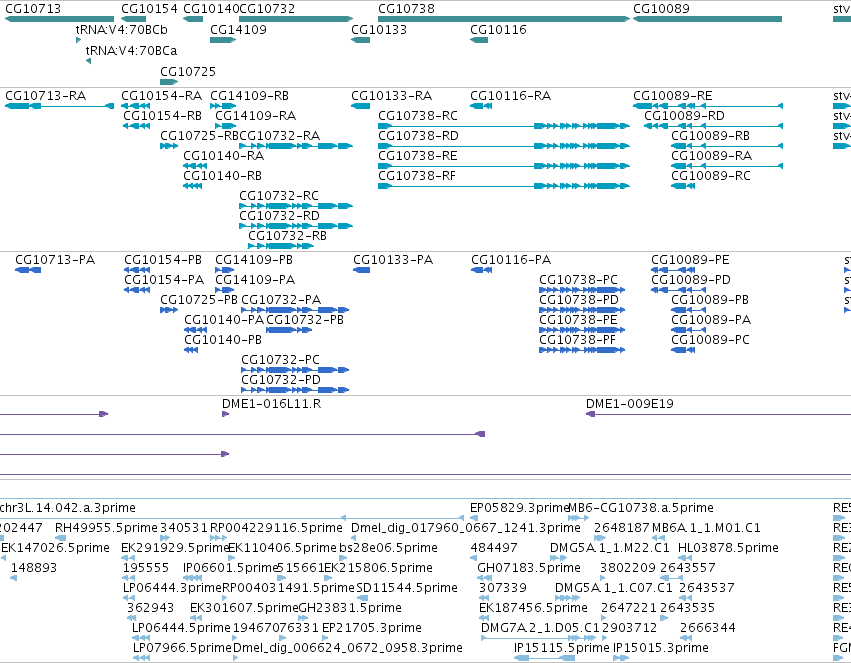This screenshot has width=851, height=663.
Task: Click the EK147026.5prime EST label
Action: (x=55, y=548)
